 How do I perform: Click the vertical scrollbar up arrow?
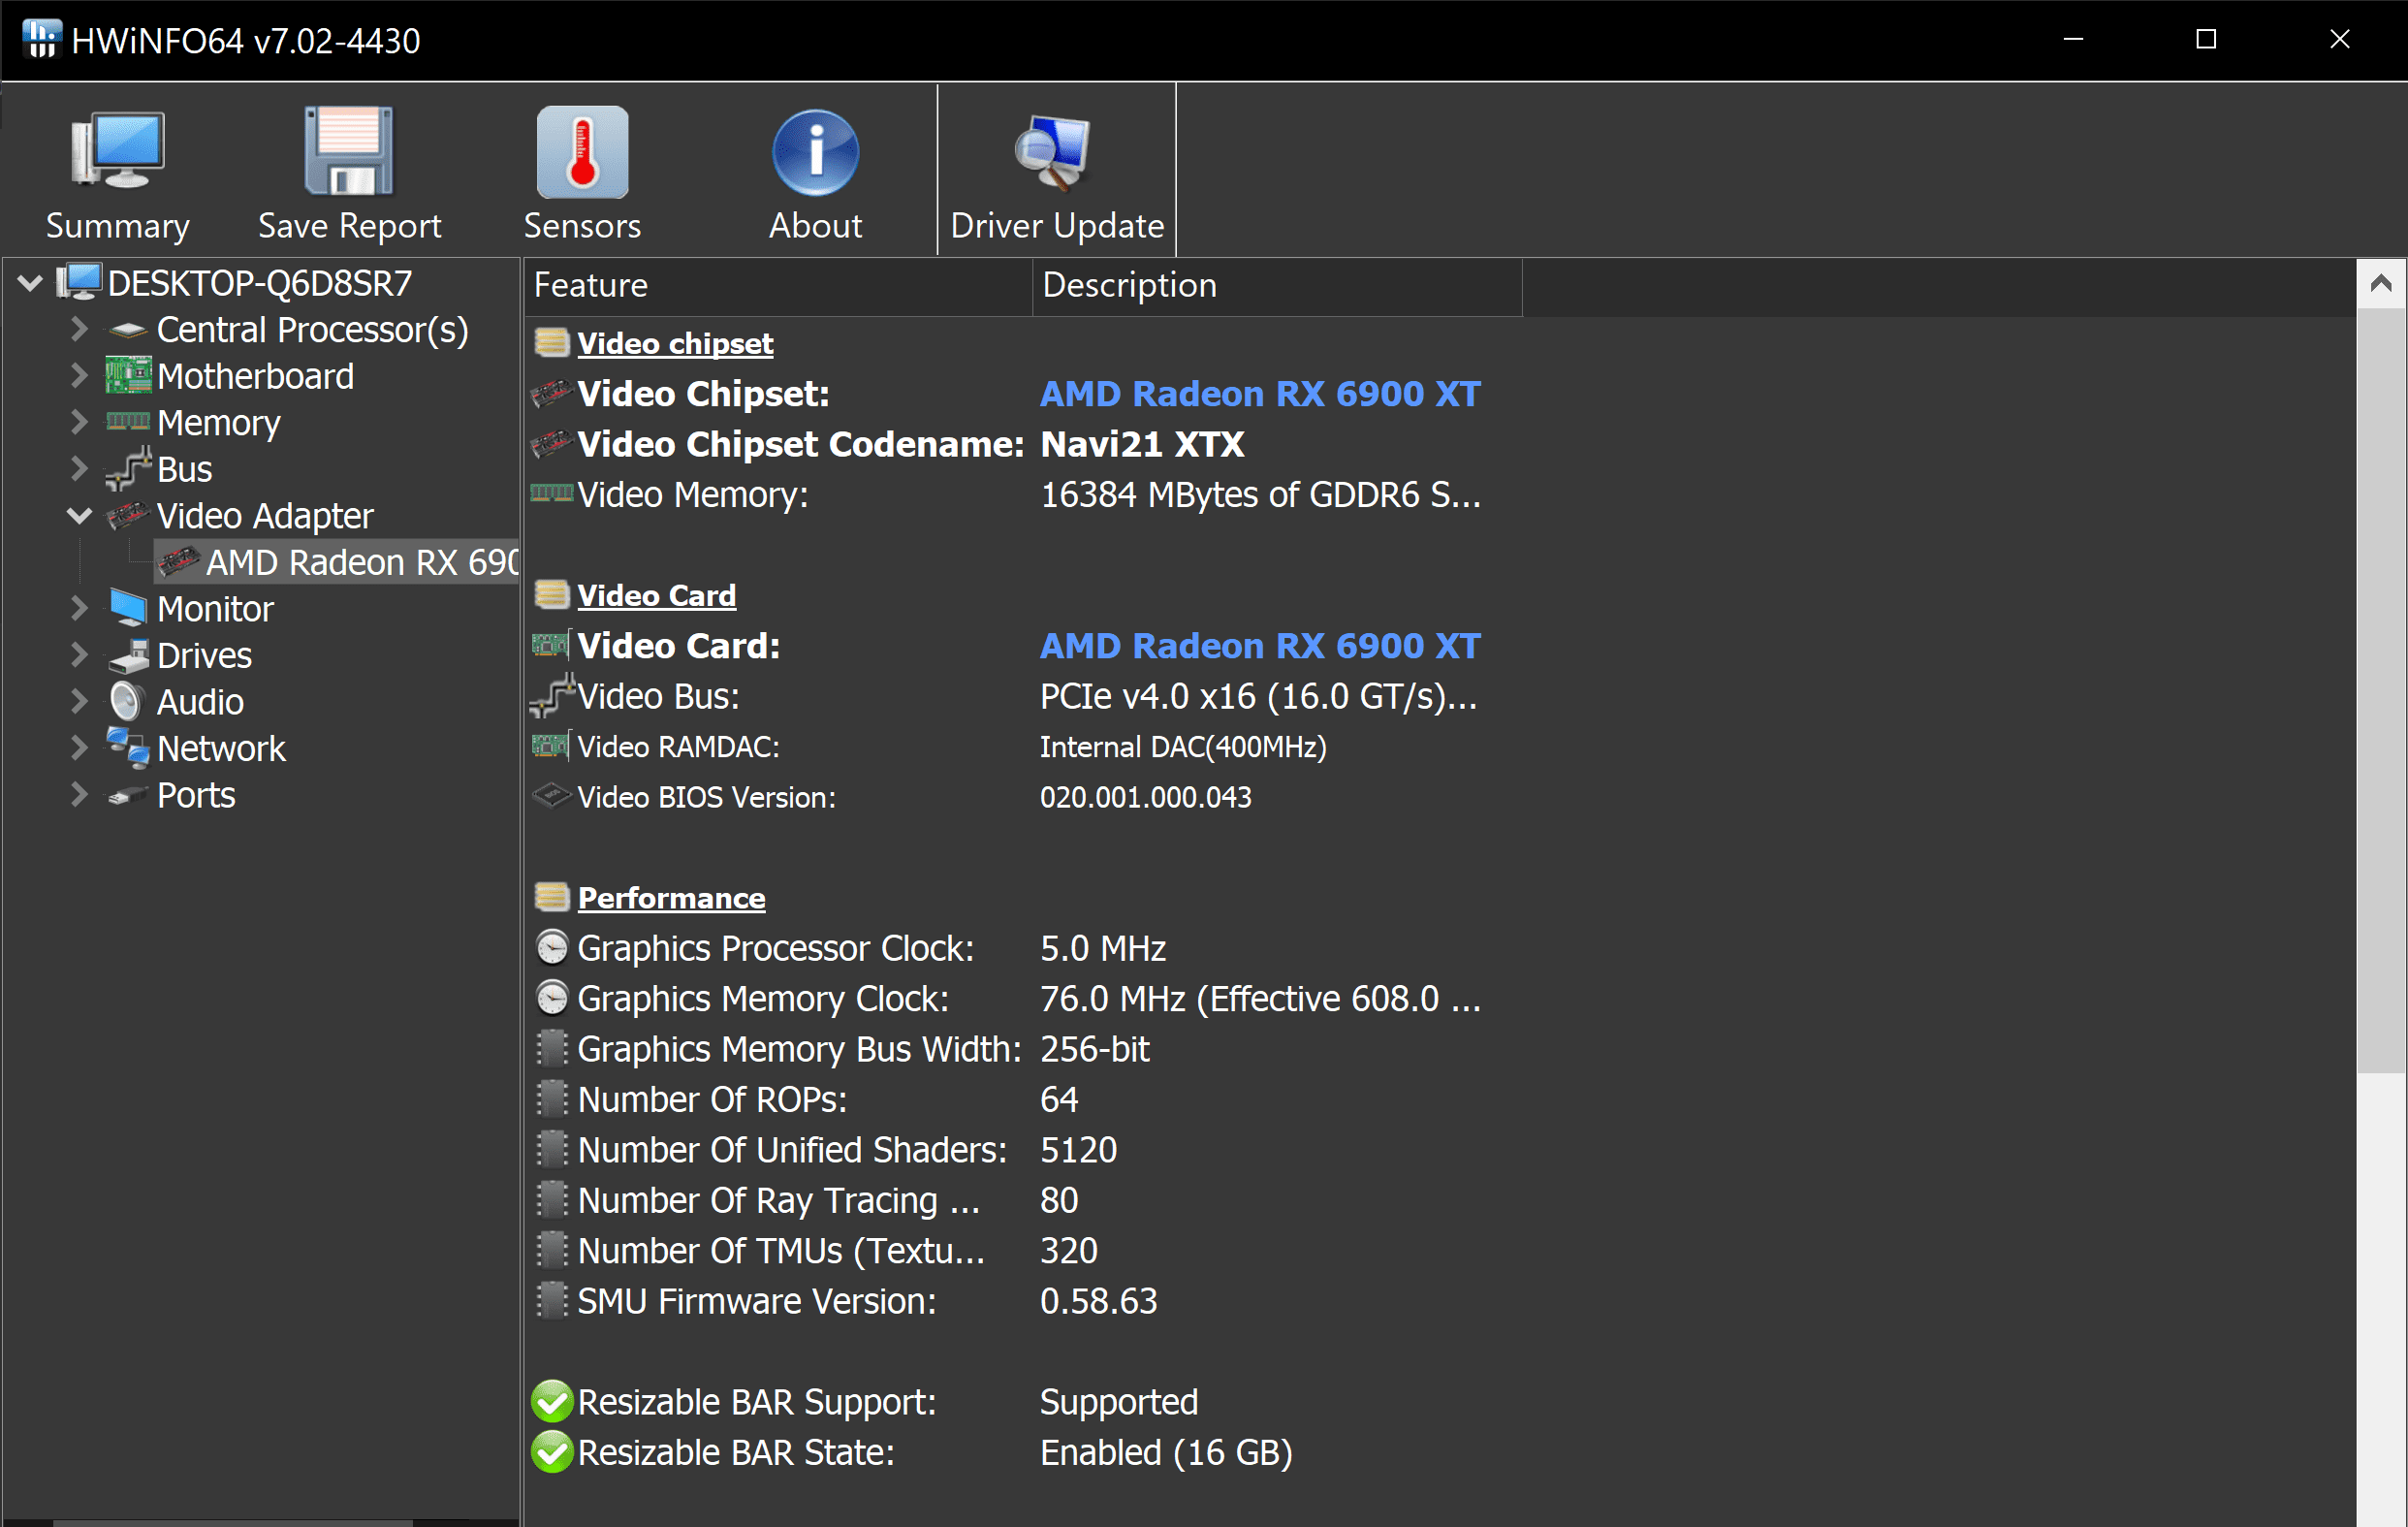click(2381, 284)
